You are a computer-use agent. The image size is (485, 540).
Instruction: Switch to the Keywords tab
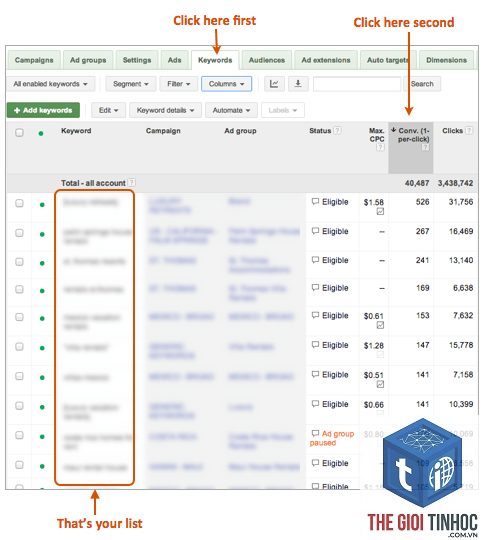click(x=215, y=60)
